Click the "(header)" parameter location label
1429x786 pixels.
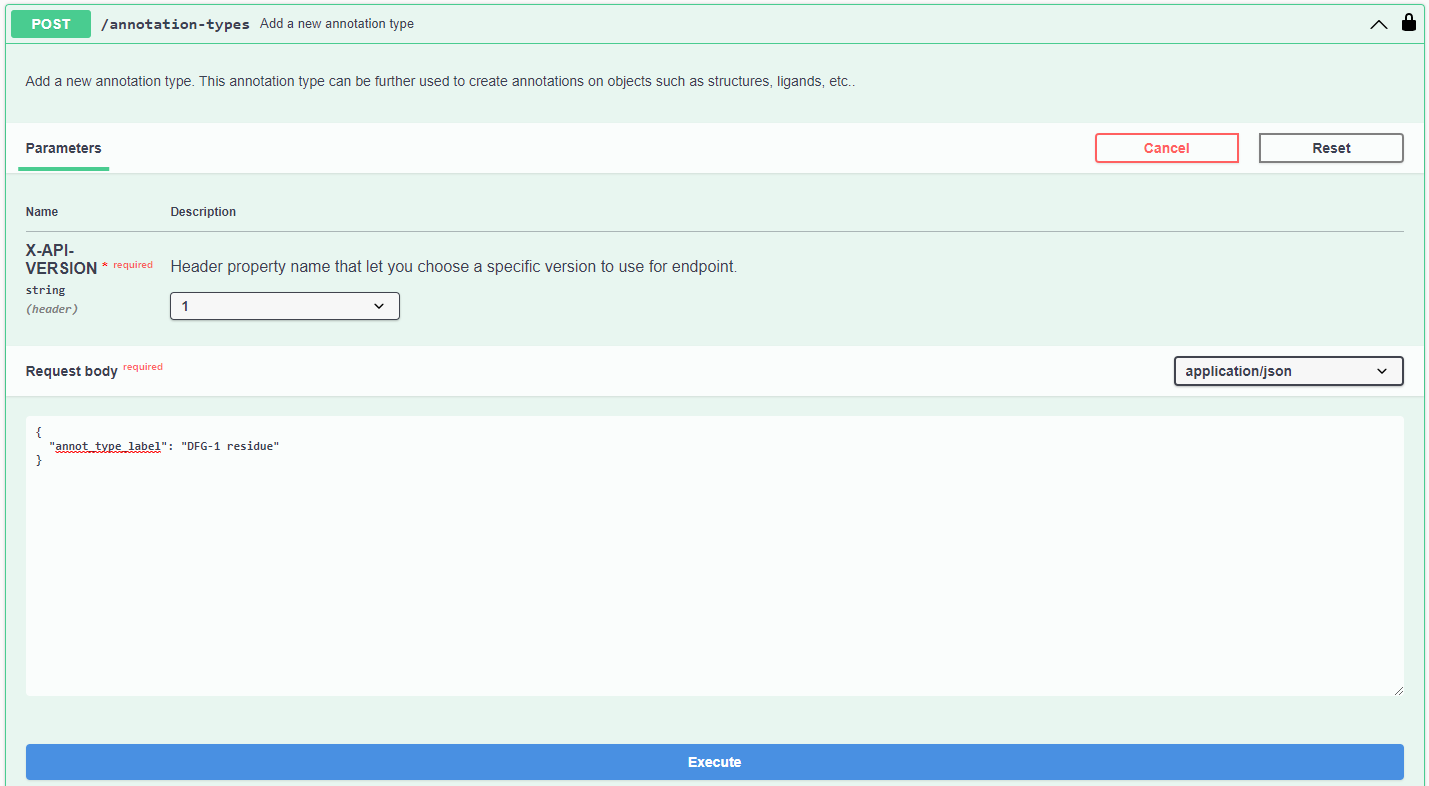(x=52, y=309)
